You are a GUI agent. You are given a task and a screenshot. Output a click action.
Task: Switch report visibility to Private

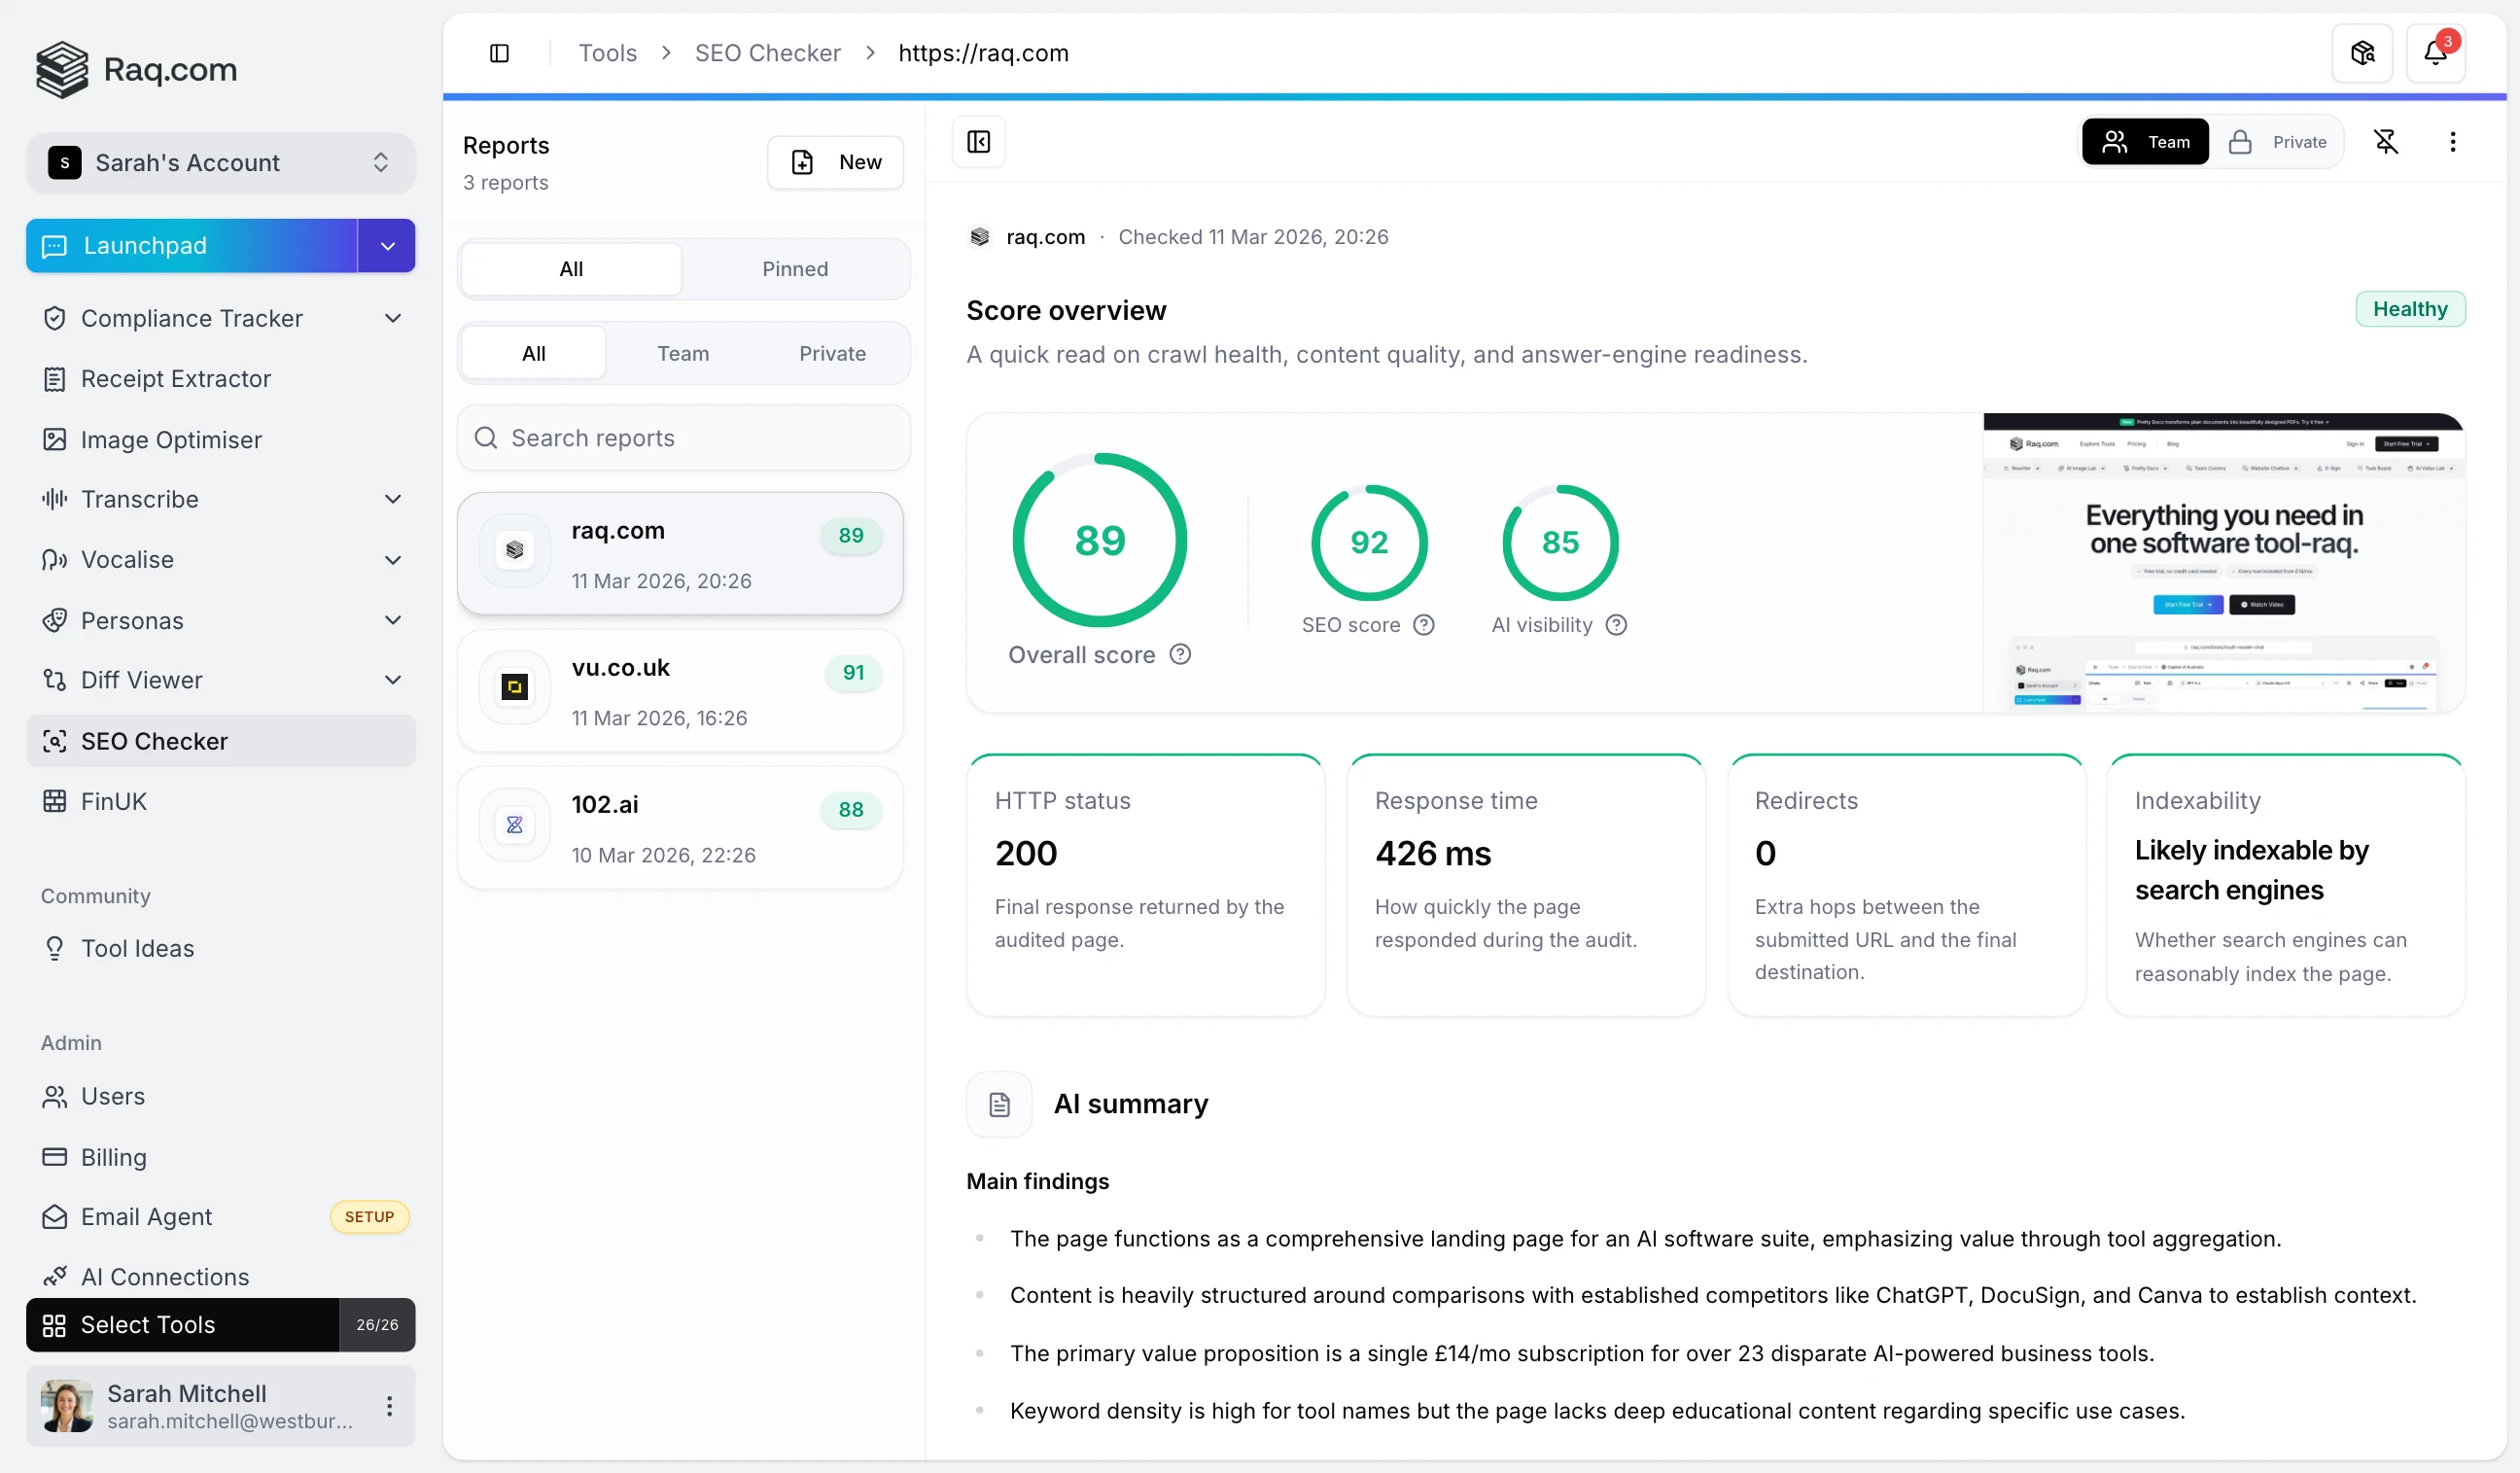[x=2280, y=141]
